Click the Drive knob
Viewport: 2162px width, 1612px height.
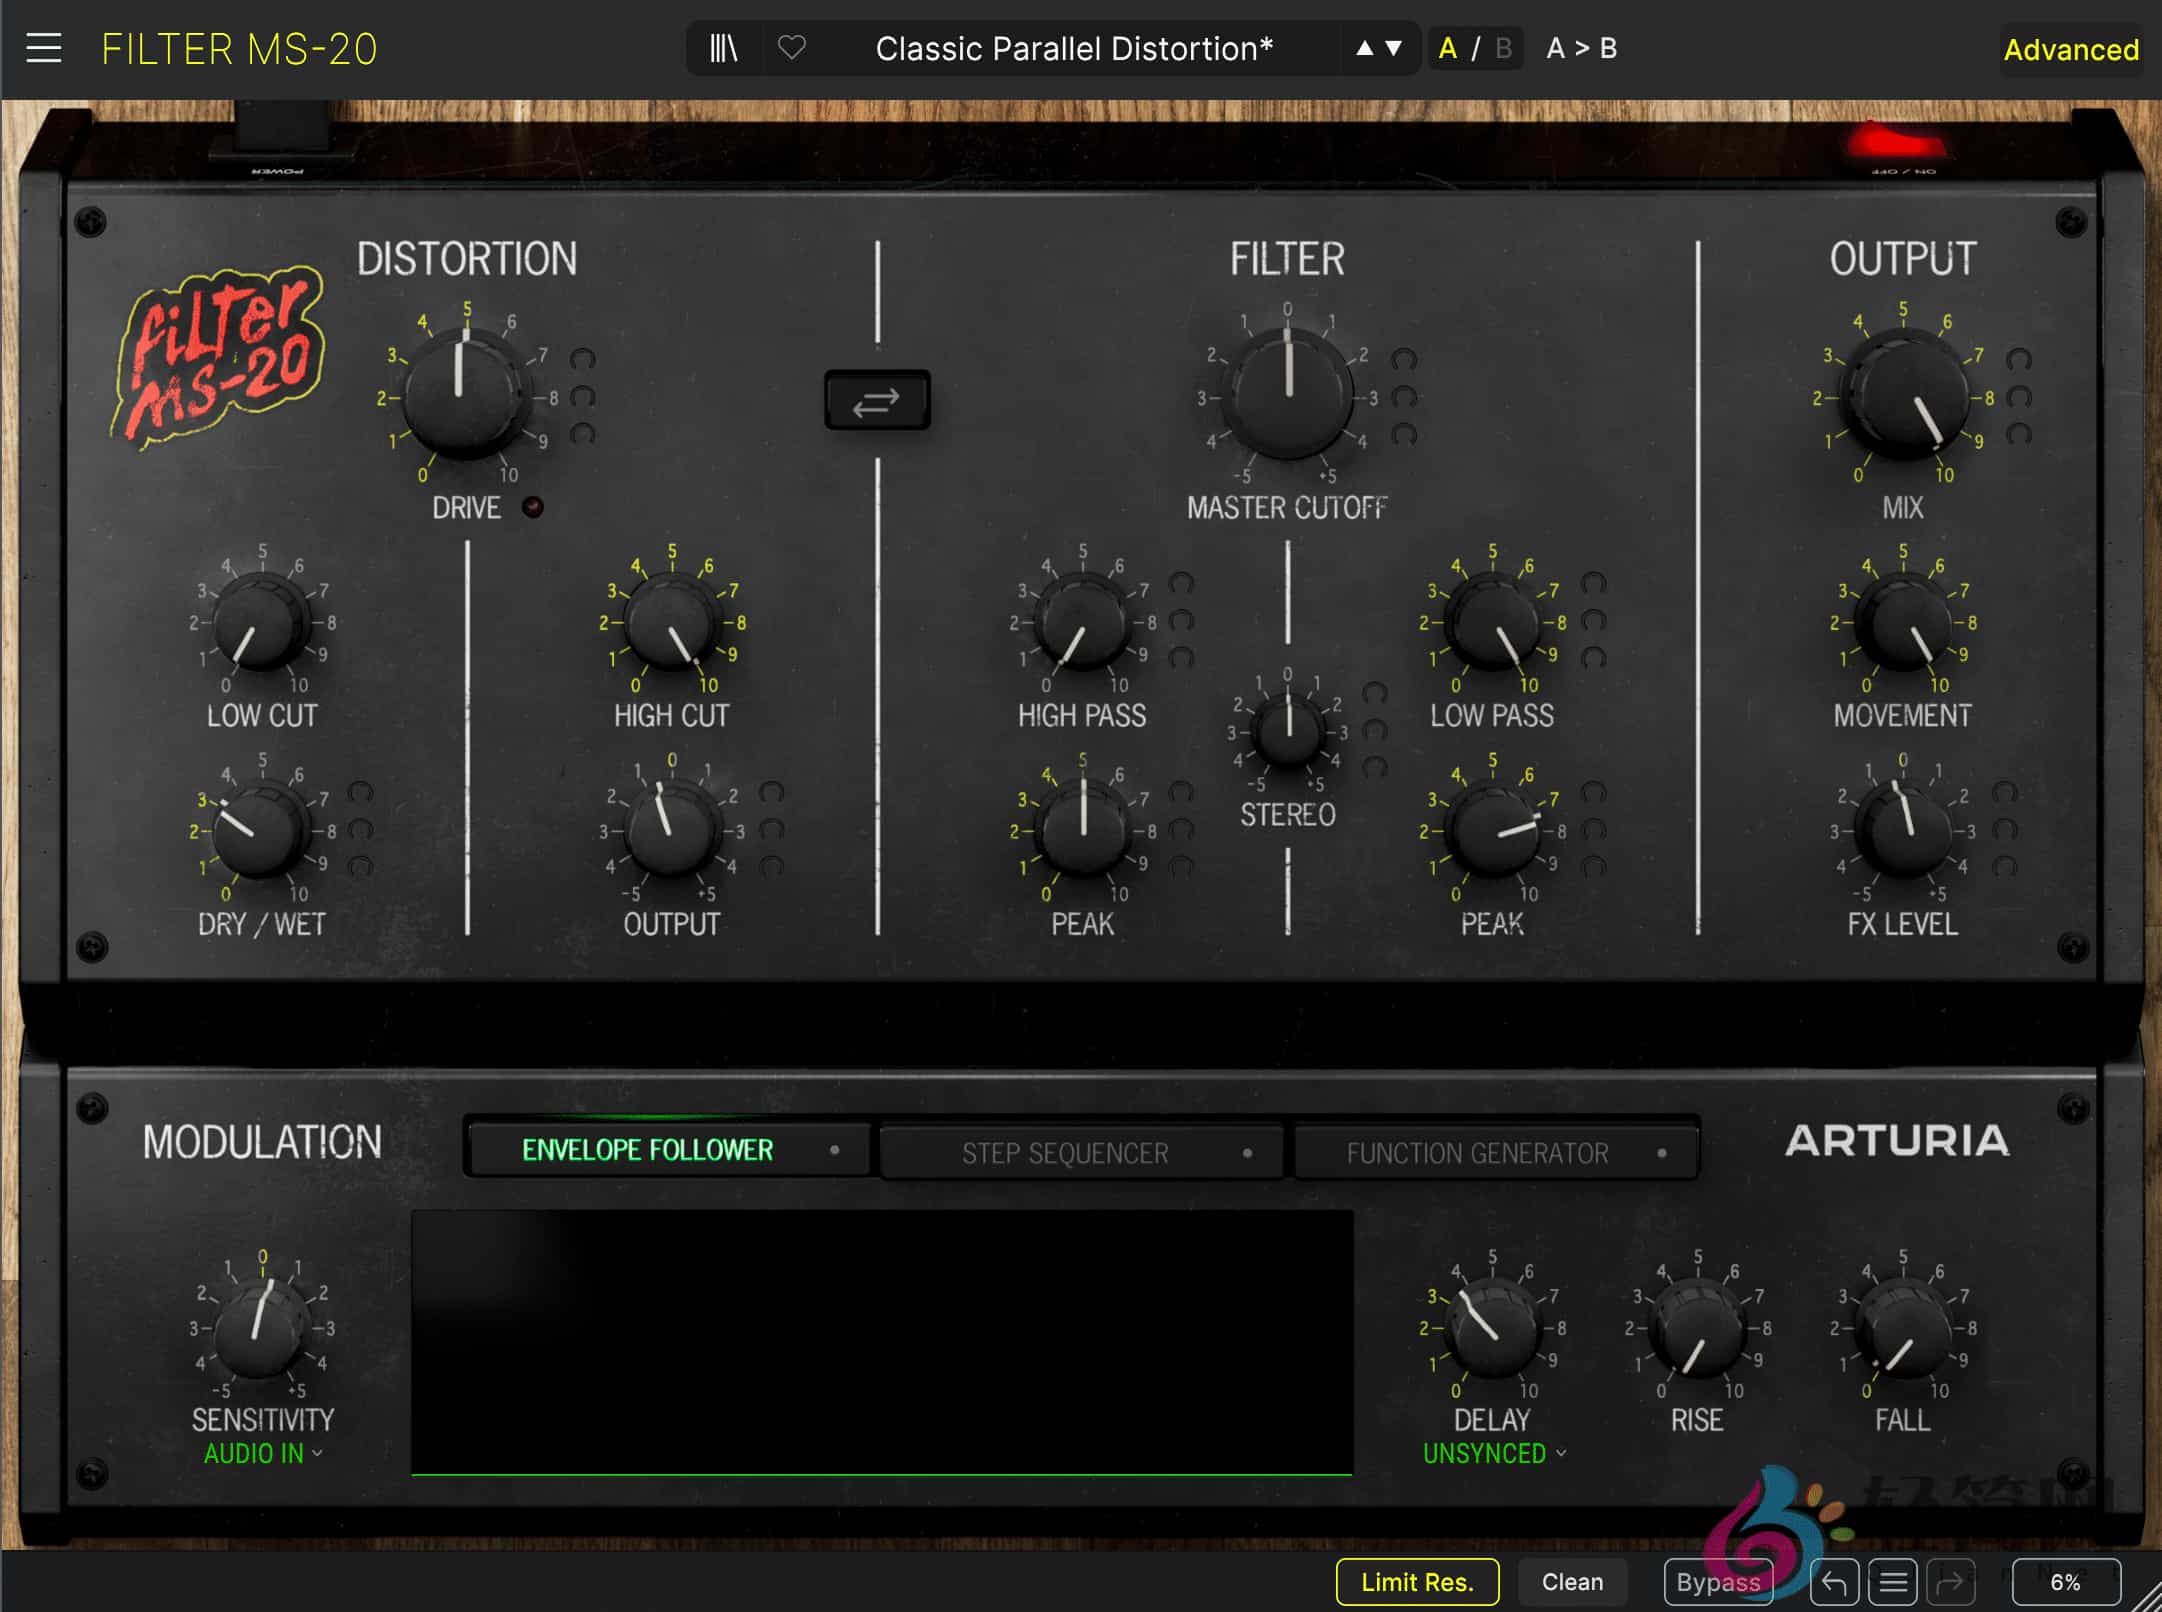point(463,393)
